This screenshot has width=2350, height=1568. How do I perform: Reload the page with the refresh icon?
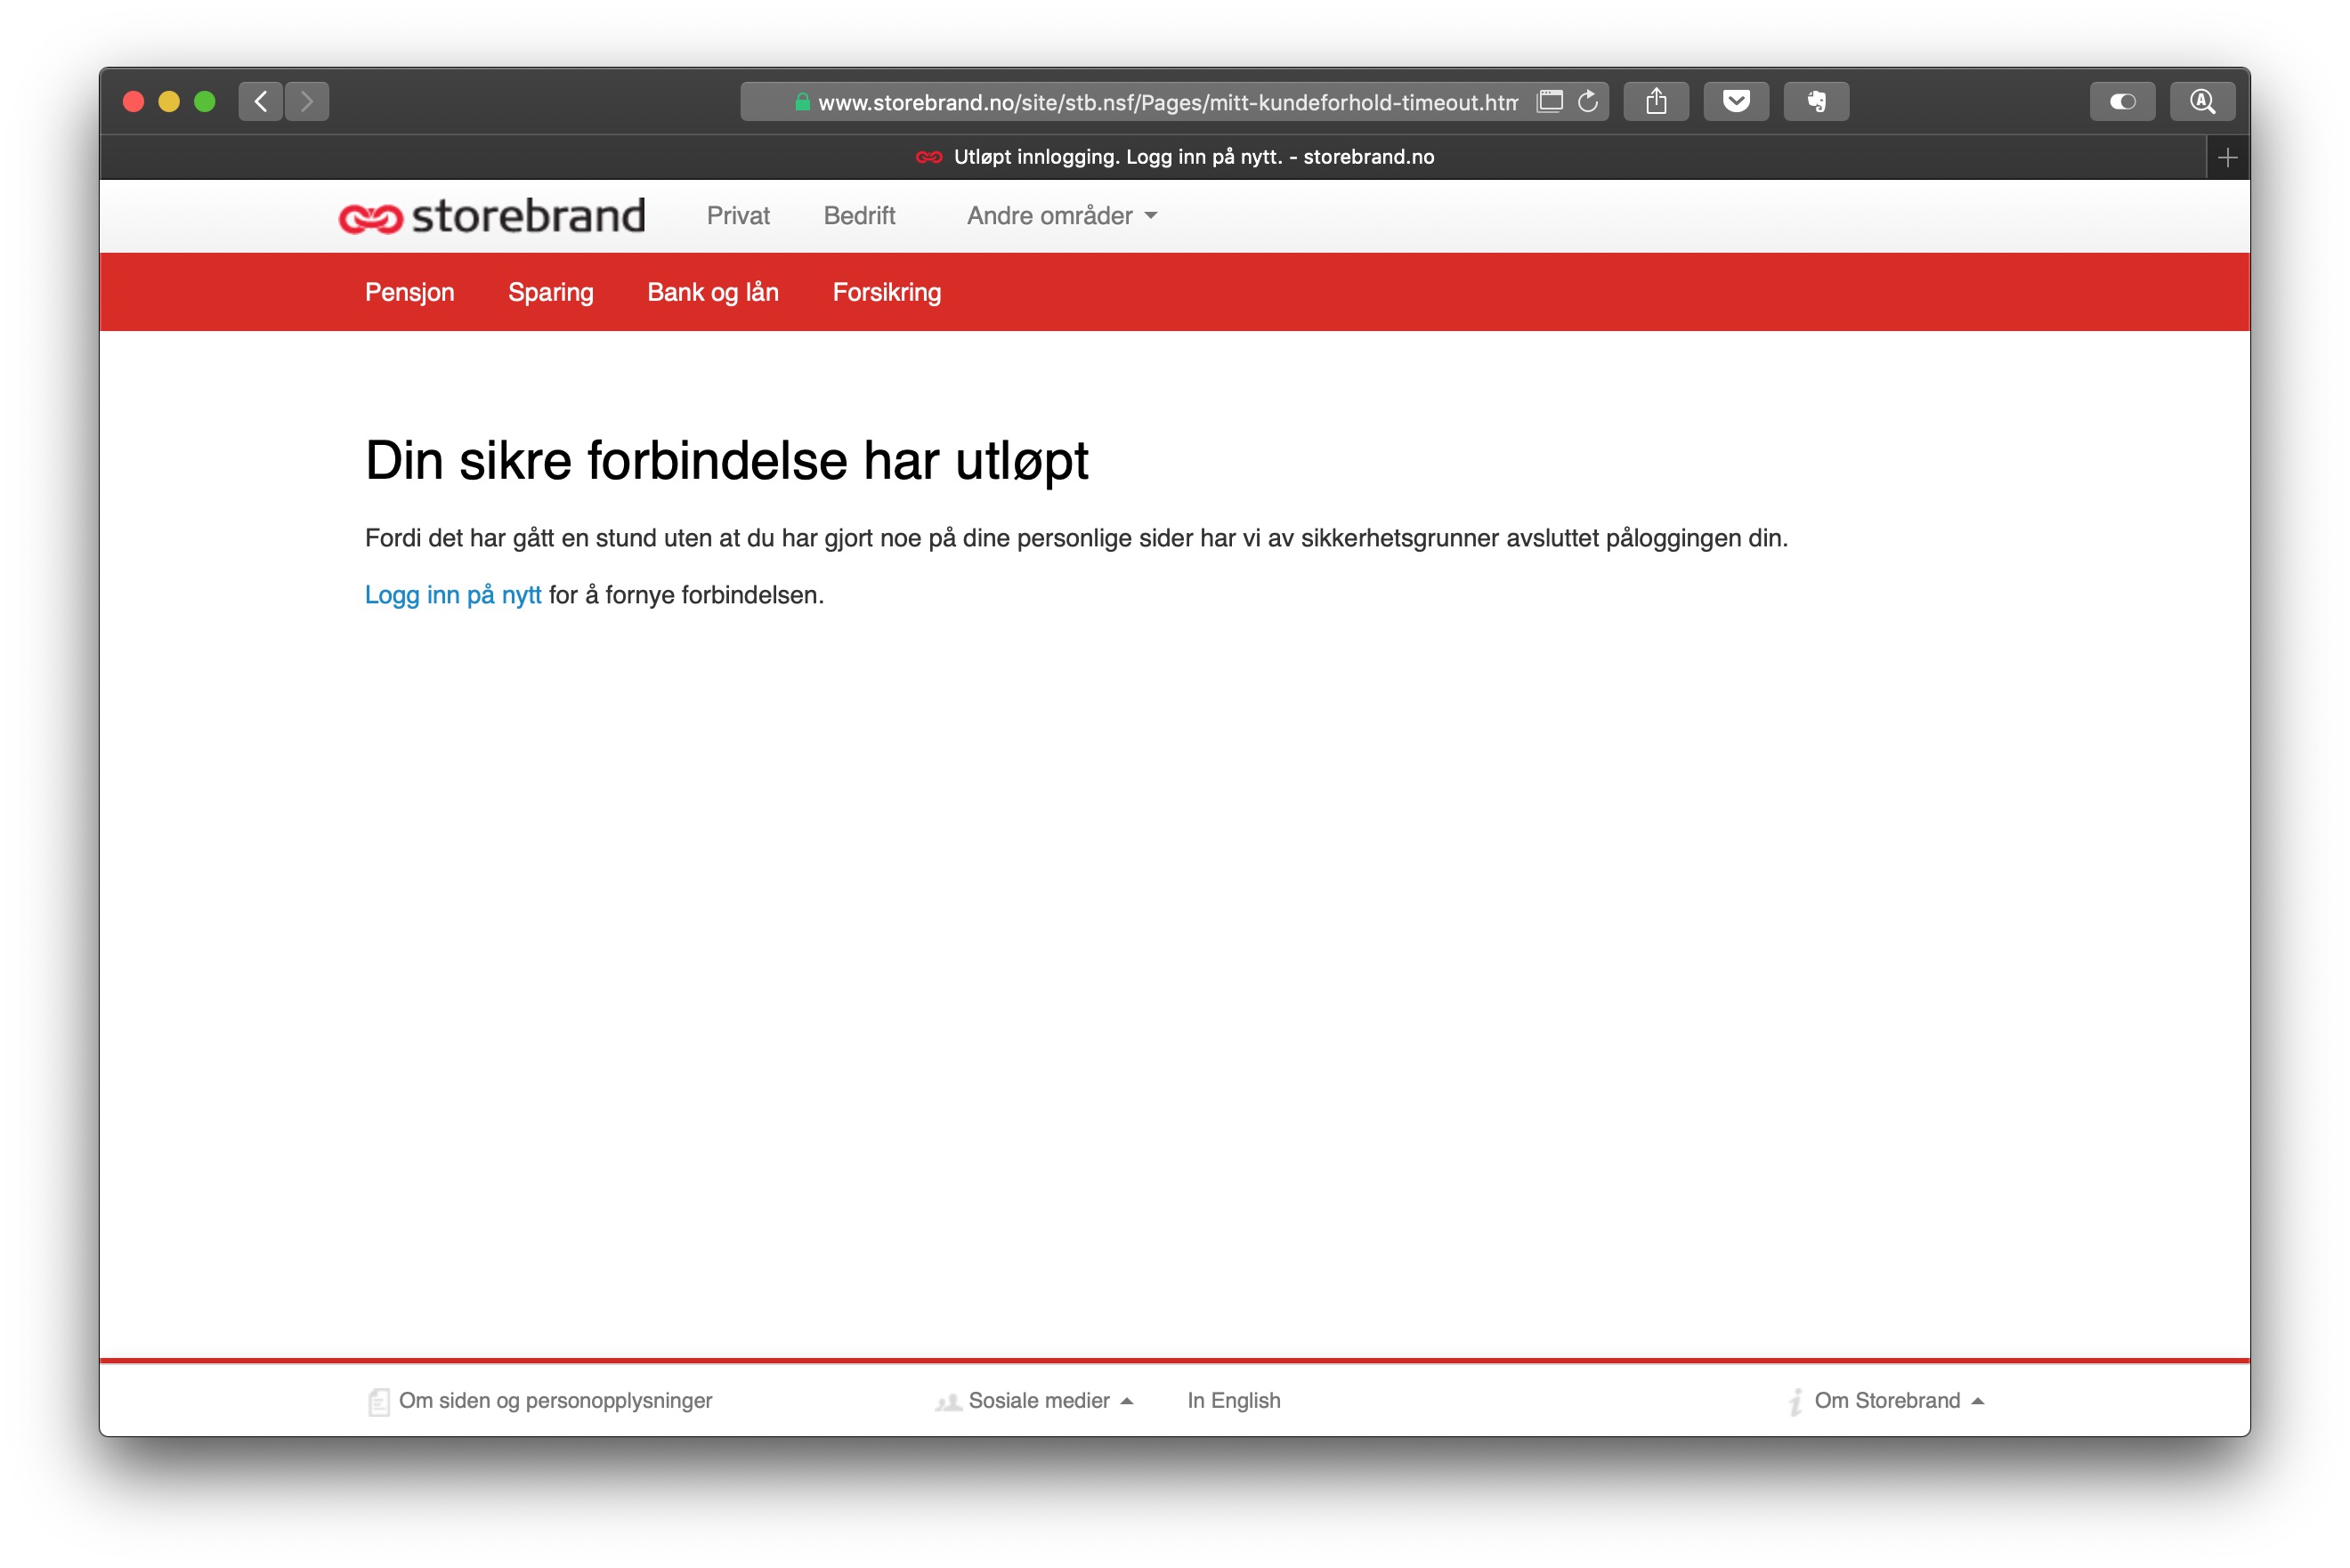coord(1587,101)
